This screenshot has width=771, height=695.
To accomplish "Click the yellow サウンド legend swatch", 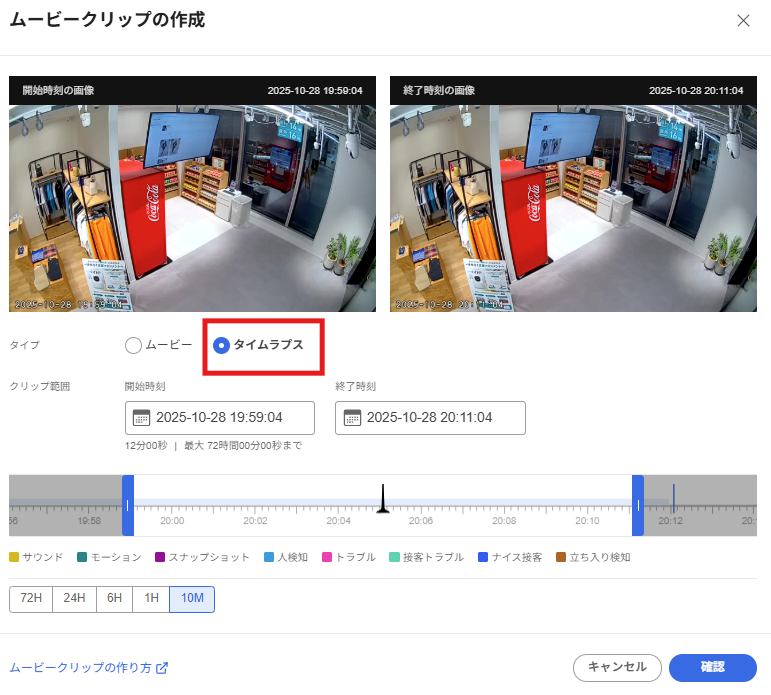I will coord(14,557).
